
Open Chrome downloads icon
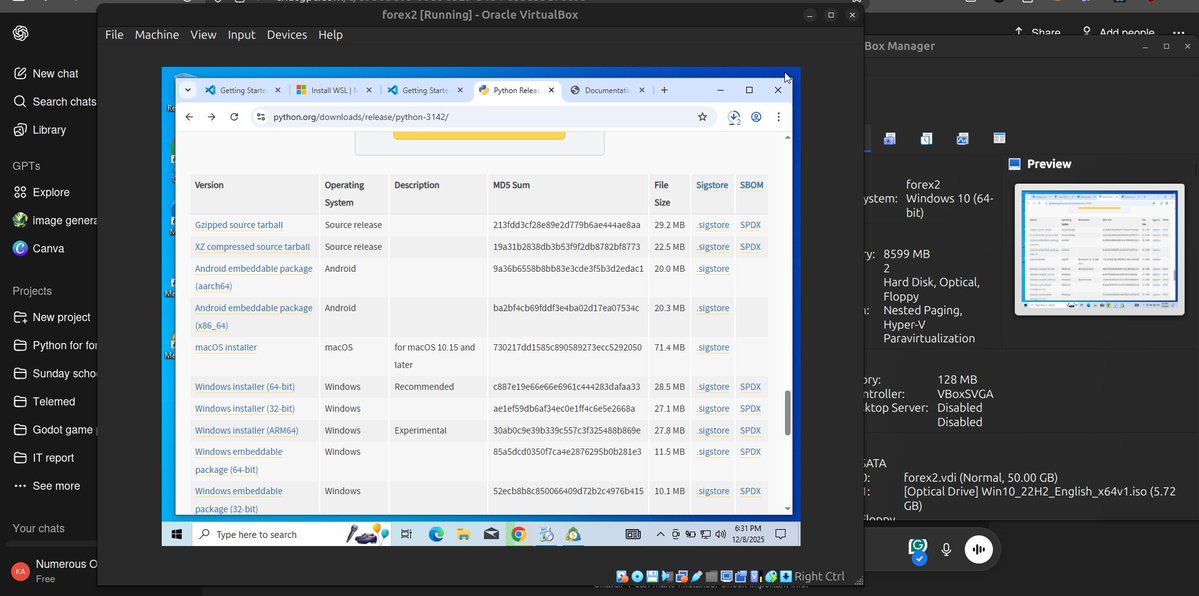(733, 117)
